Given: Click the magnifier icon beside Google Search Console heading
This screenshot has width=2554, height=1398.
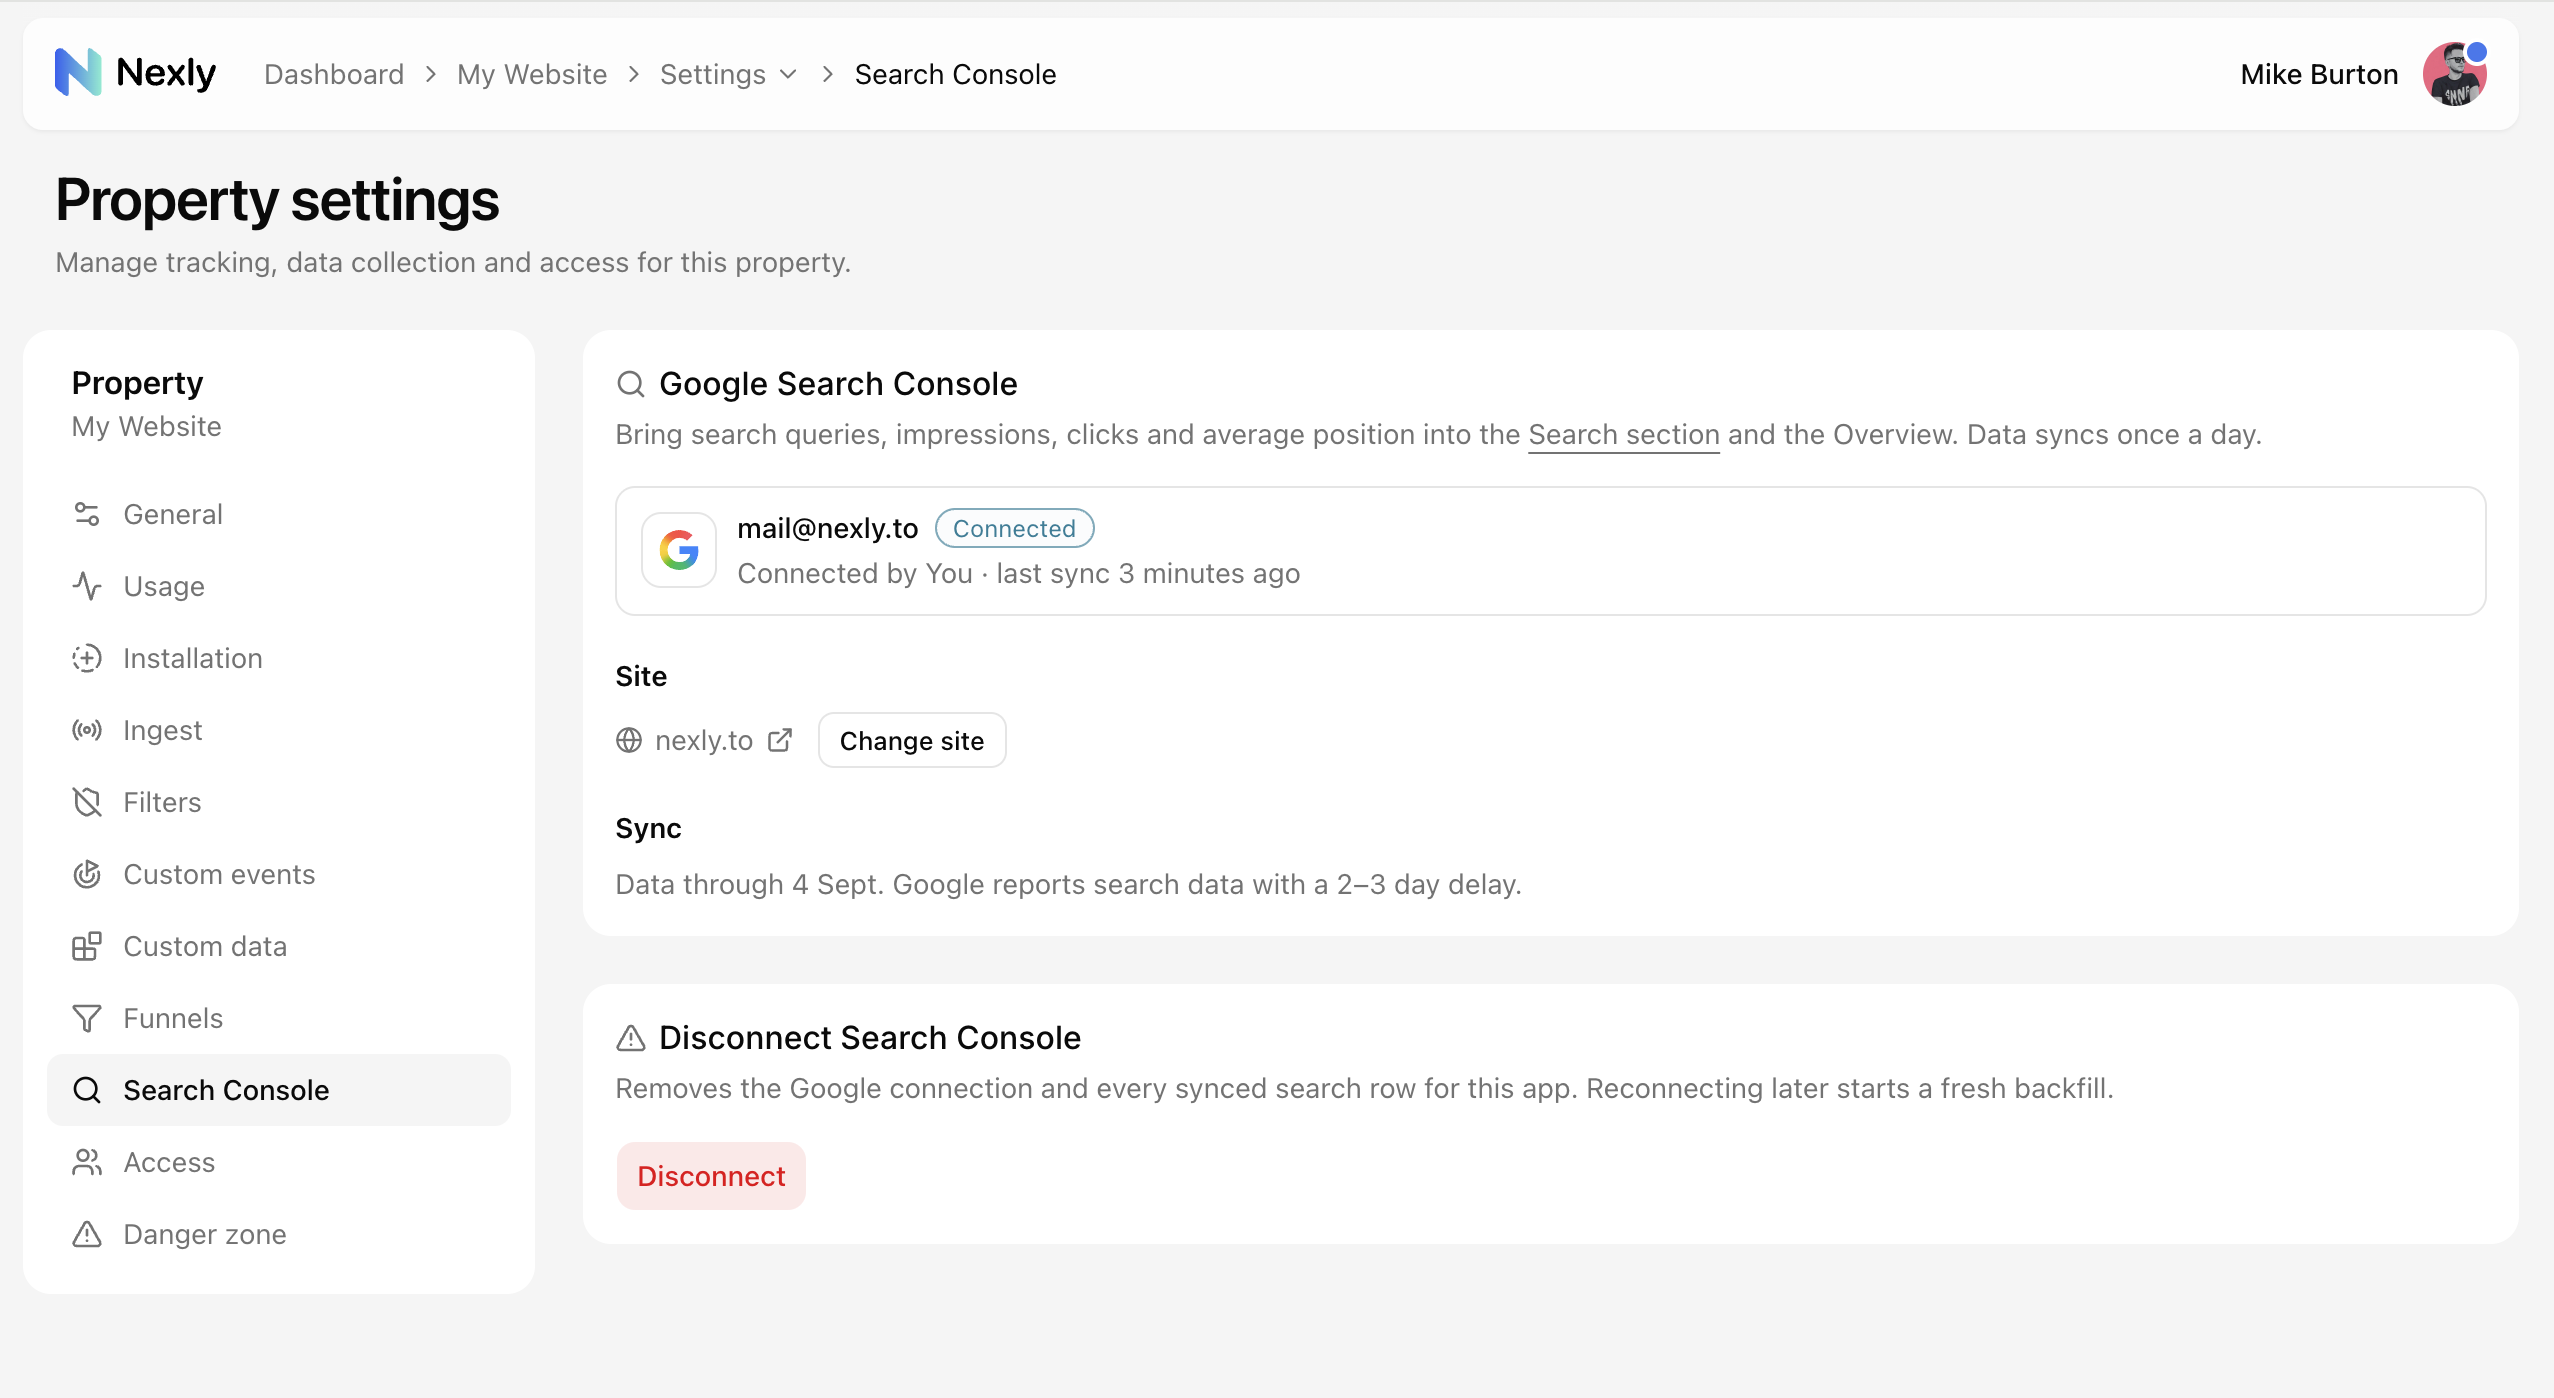Looking at the screenshot, I should tap(631, 384).
